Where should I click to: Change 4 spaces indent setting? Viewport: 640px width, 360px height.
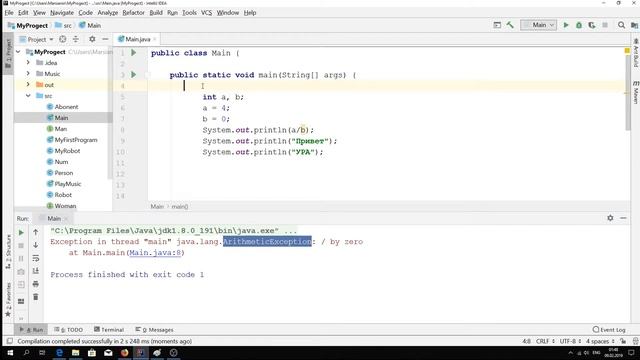600,341
